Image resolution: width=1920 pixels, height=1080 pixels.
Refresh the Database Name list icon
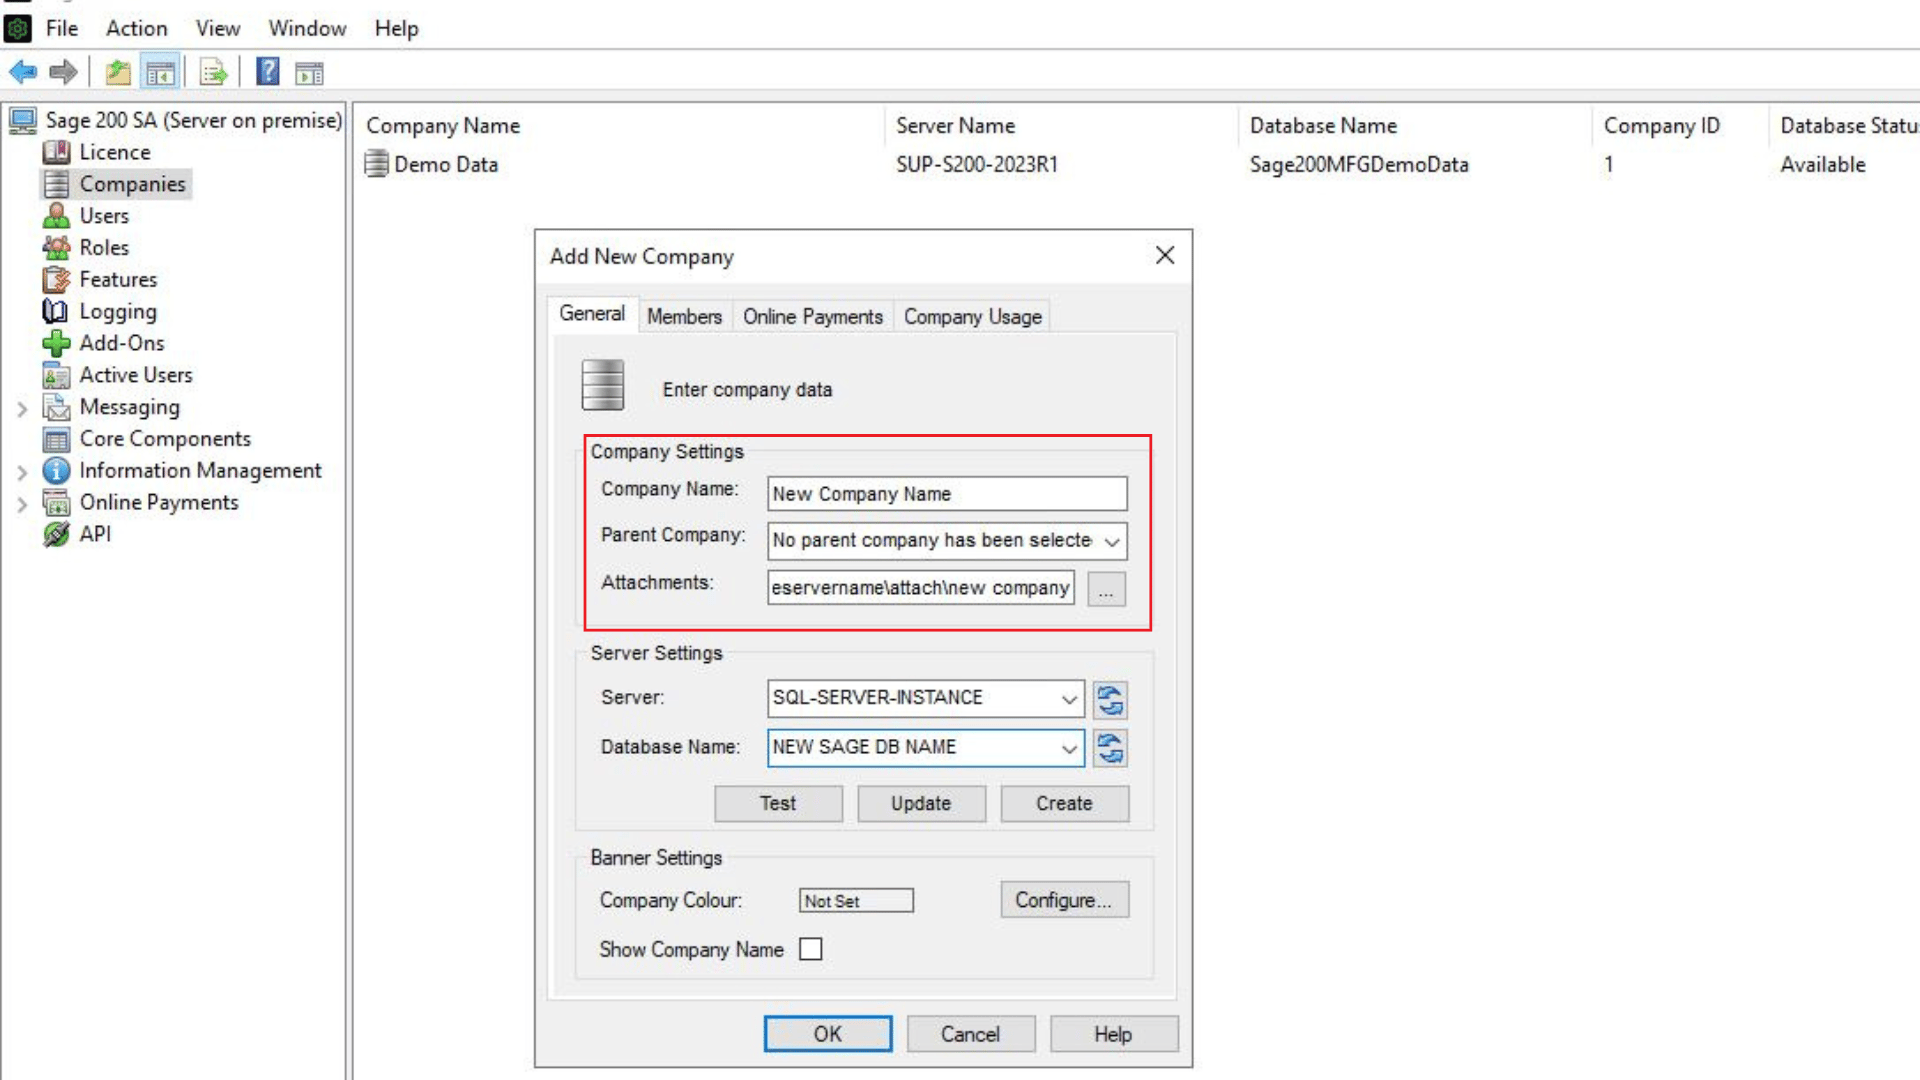click(x=1110, y=748)
